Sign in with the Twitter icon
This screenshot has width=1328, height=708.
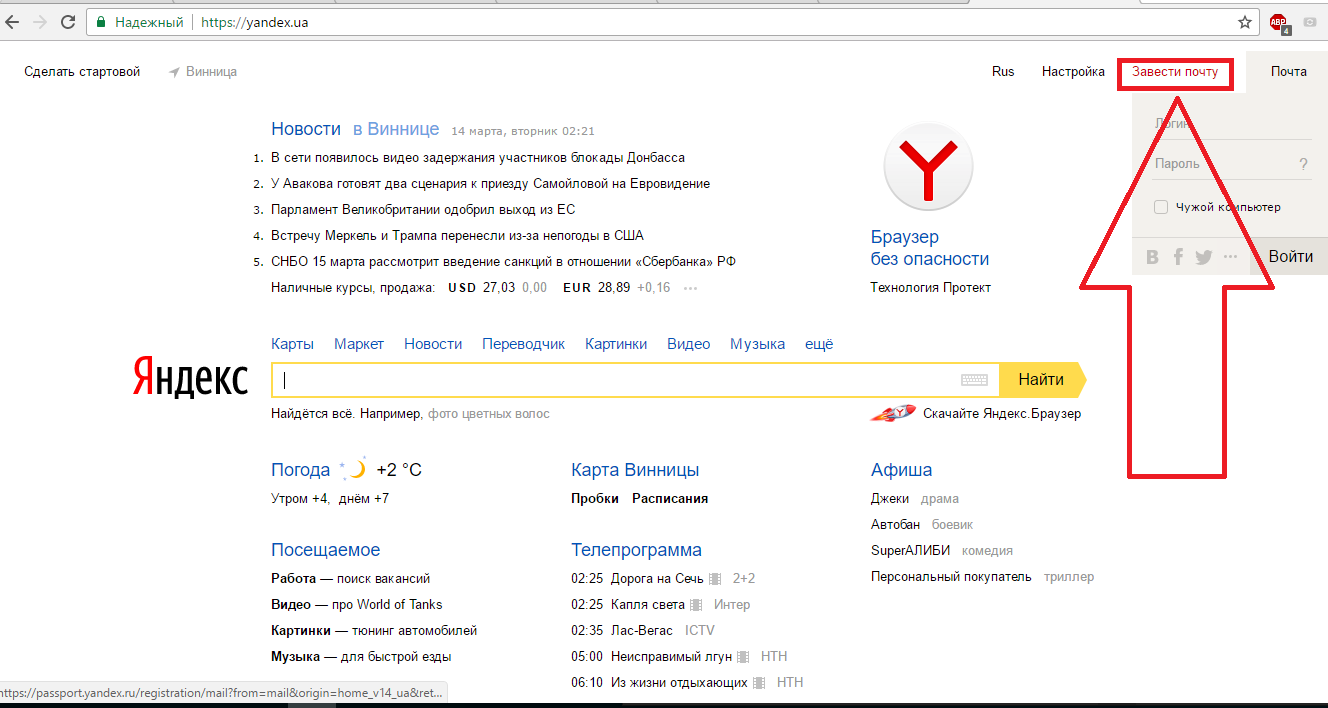coord(1203,257)
